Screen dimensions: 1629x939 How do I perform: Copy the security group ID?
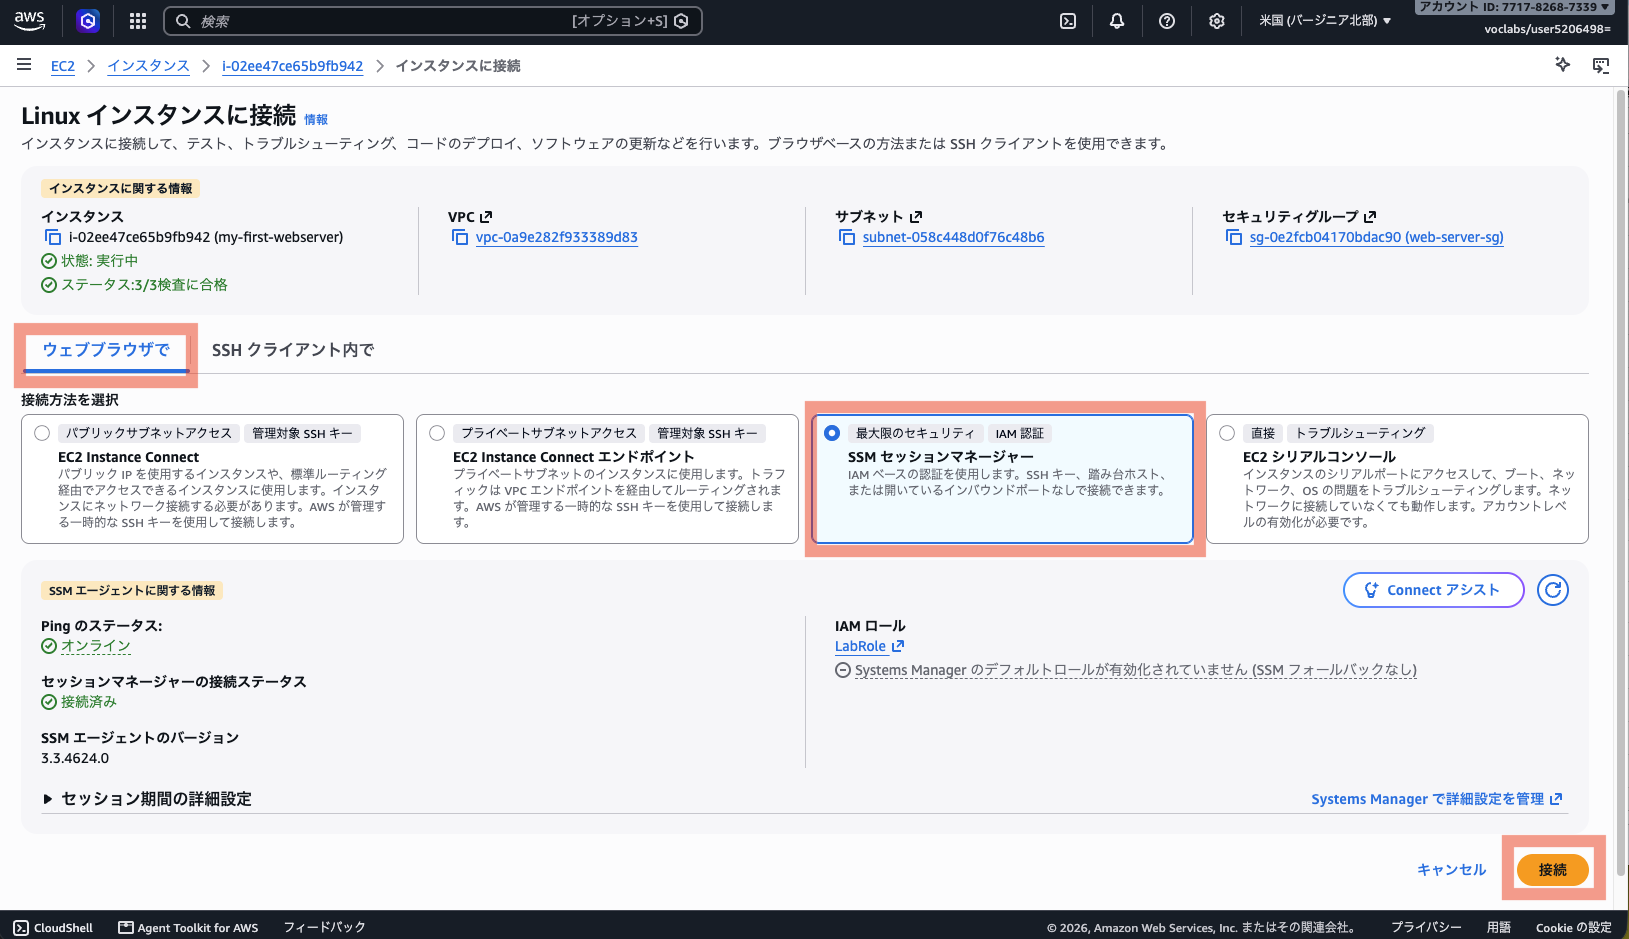click(1234, 237)
